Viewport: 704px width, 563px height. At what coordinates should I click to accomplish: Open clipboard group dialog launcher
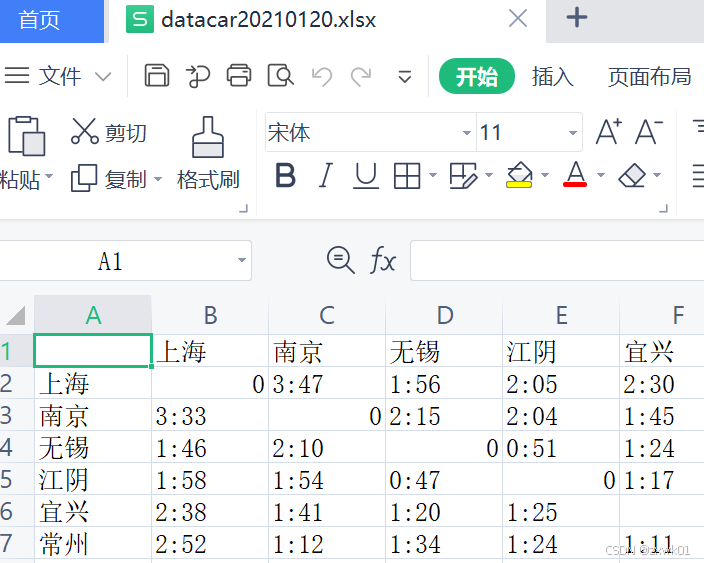click(x=243, y=209)
